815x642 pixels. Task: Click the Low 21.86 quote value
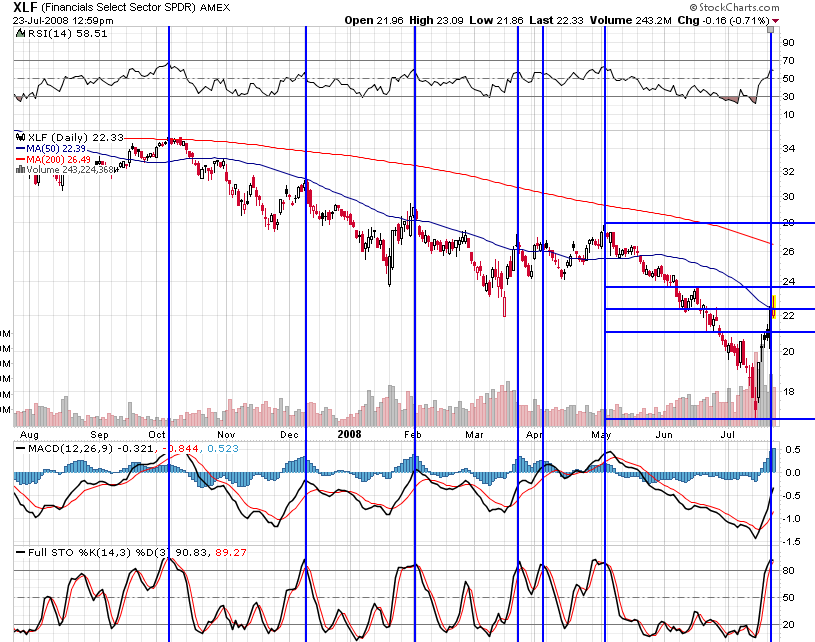tap(496, 20)
